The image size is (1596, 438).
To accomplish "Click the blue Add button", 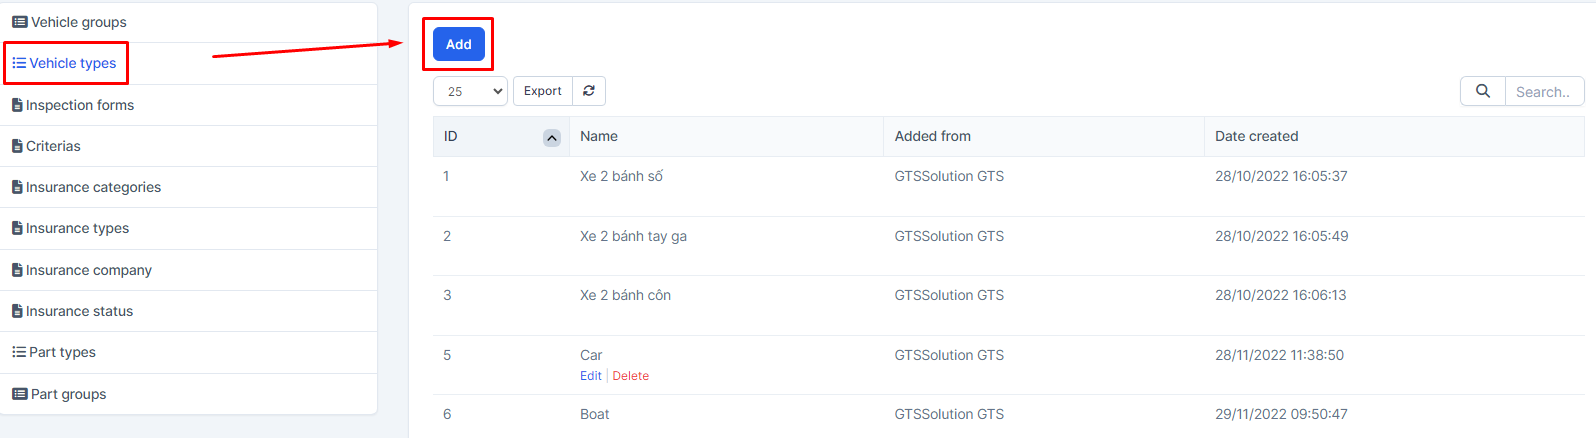I will [459, 44].
